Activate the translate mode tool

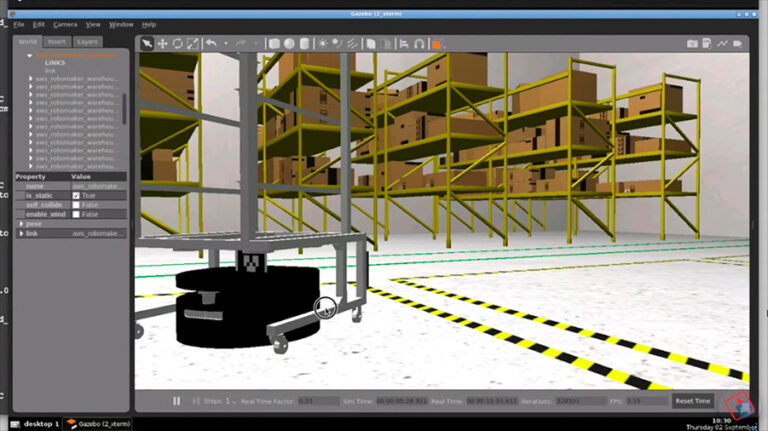(x=162, y=44)
